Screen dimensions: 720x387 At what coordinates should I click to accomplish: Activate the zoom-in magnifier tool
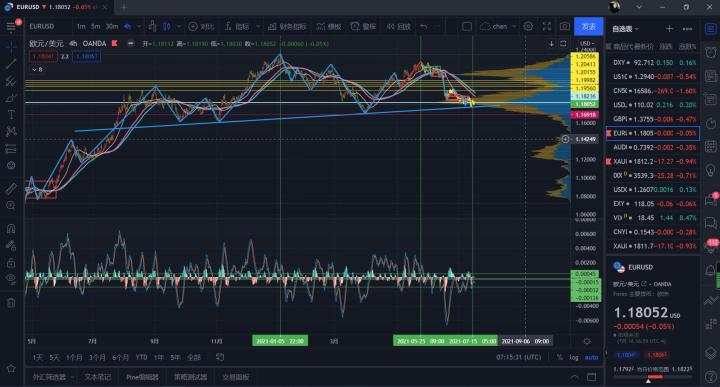tap(11, 205)
